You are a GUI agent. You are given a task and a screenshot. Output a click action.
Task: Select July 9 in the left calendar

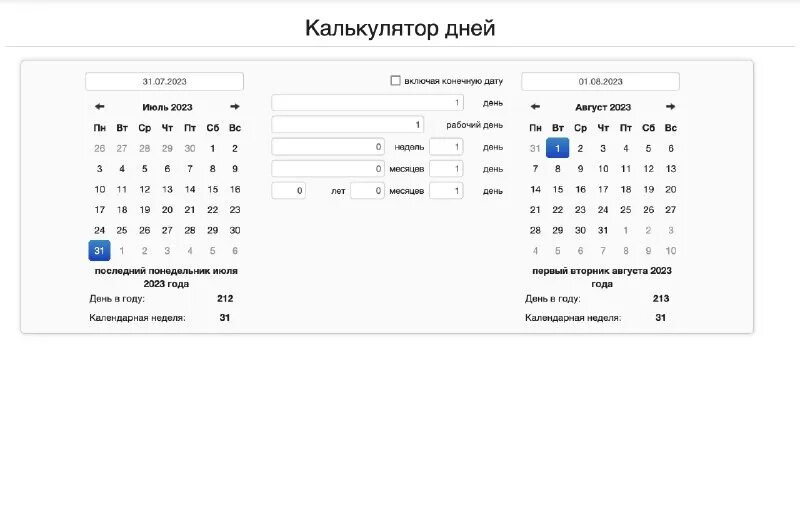click(235, 169)
